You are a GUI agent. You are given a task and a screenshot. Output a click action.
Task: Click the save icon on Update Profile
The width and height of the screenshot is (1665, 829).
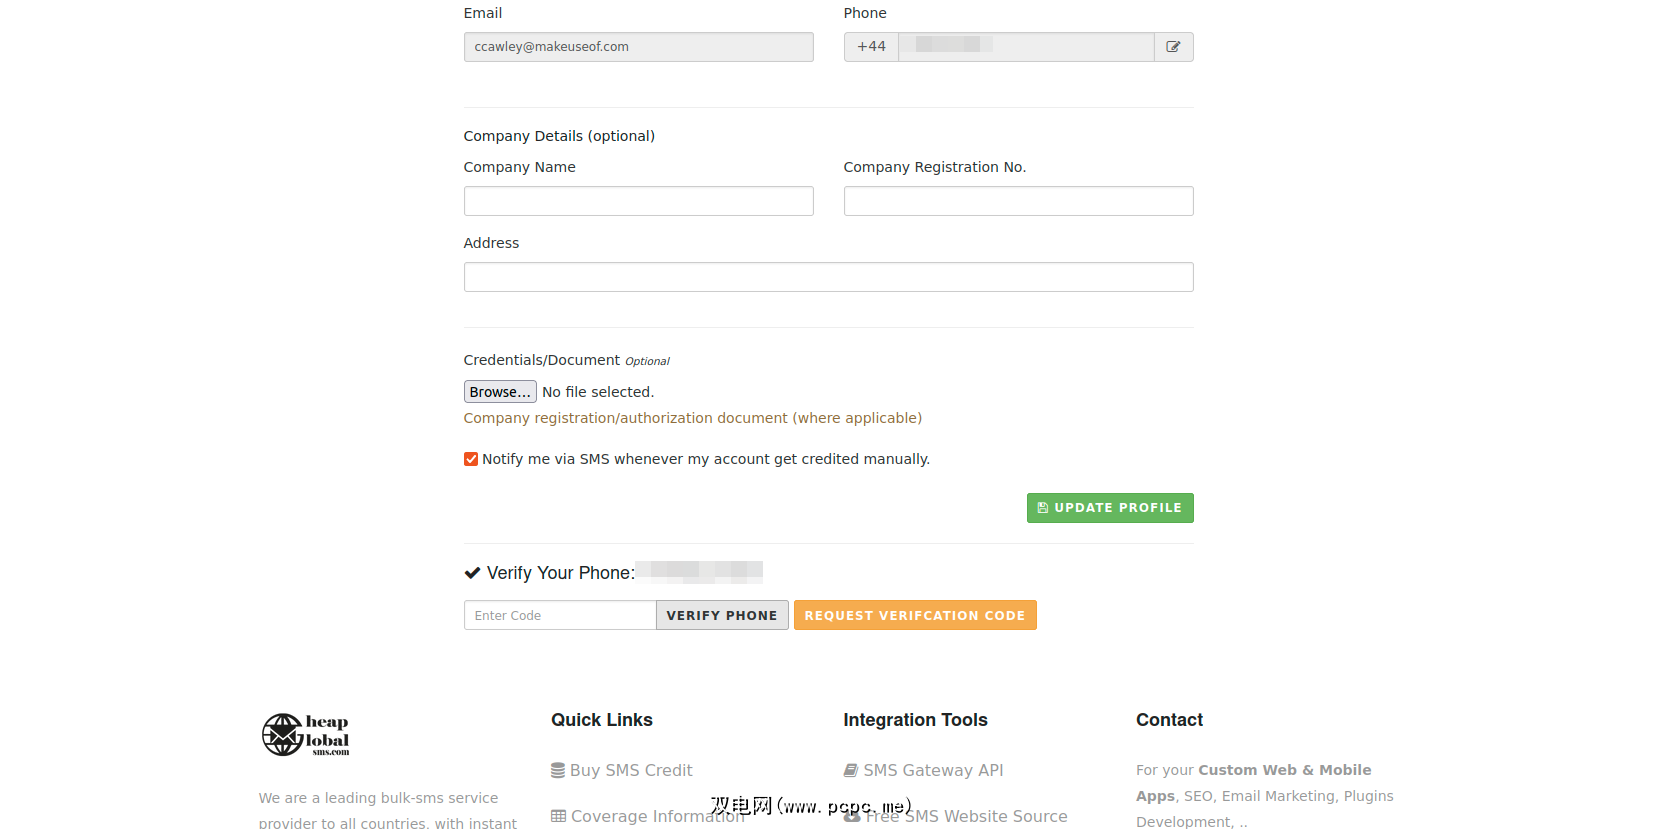tap(1042, 508)
